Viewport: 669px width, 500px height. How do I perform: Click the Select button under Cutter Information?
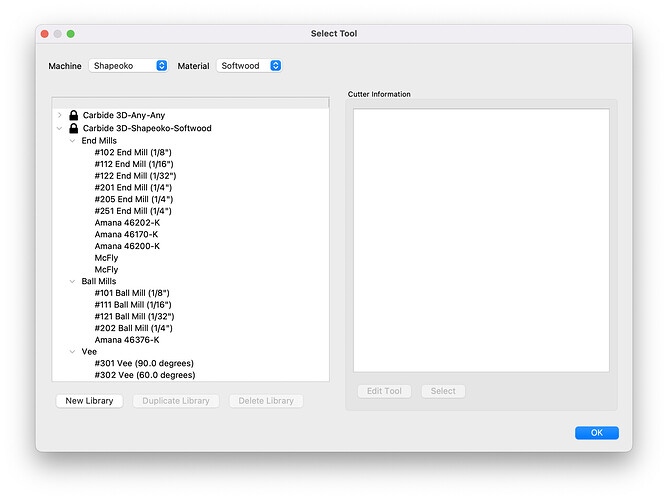[443, 391]
